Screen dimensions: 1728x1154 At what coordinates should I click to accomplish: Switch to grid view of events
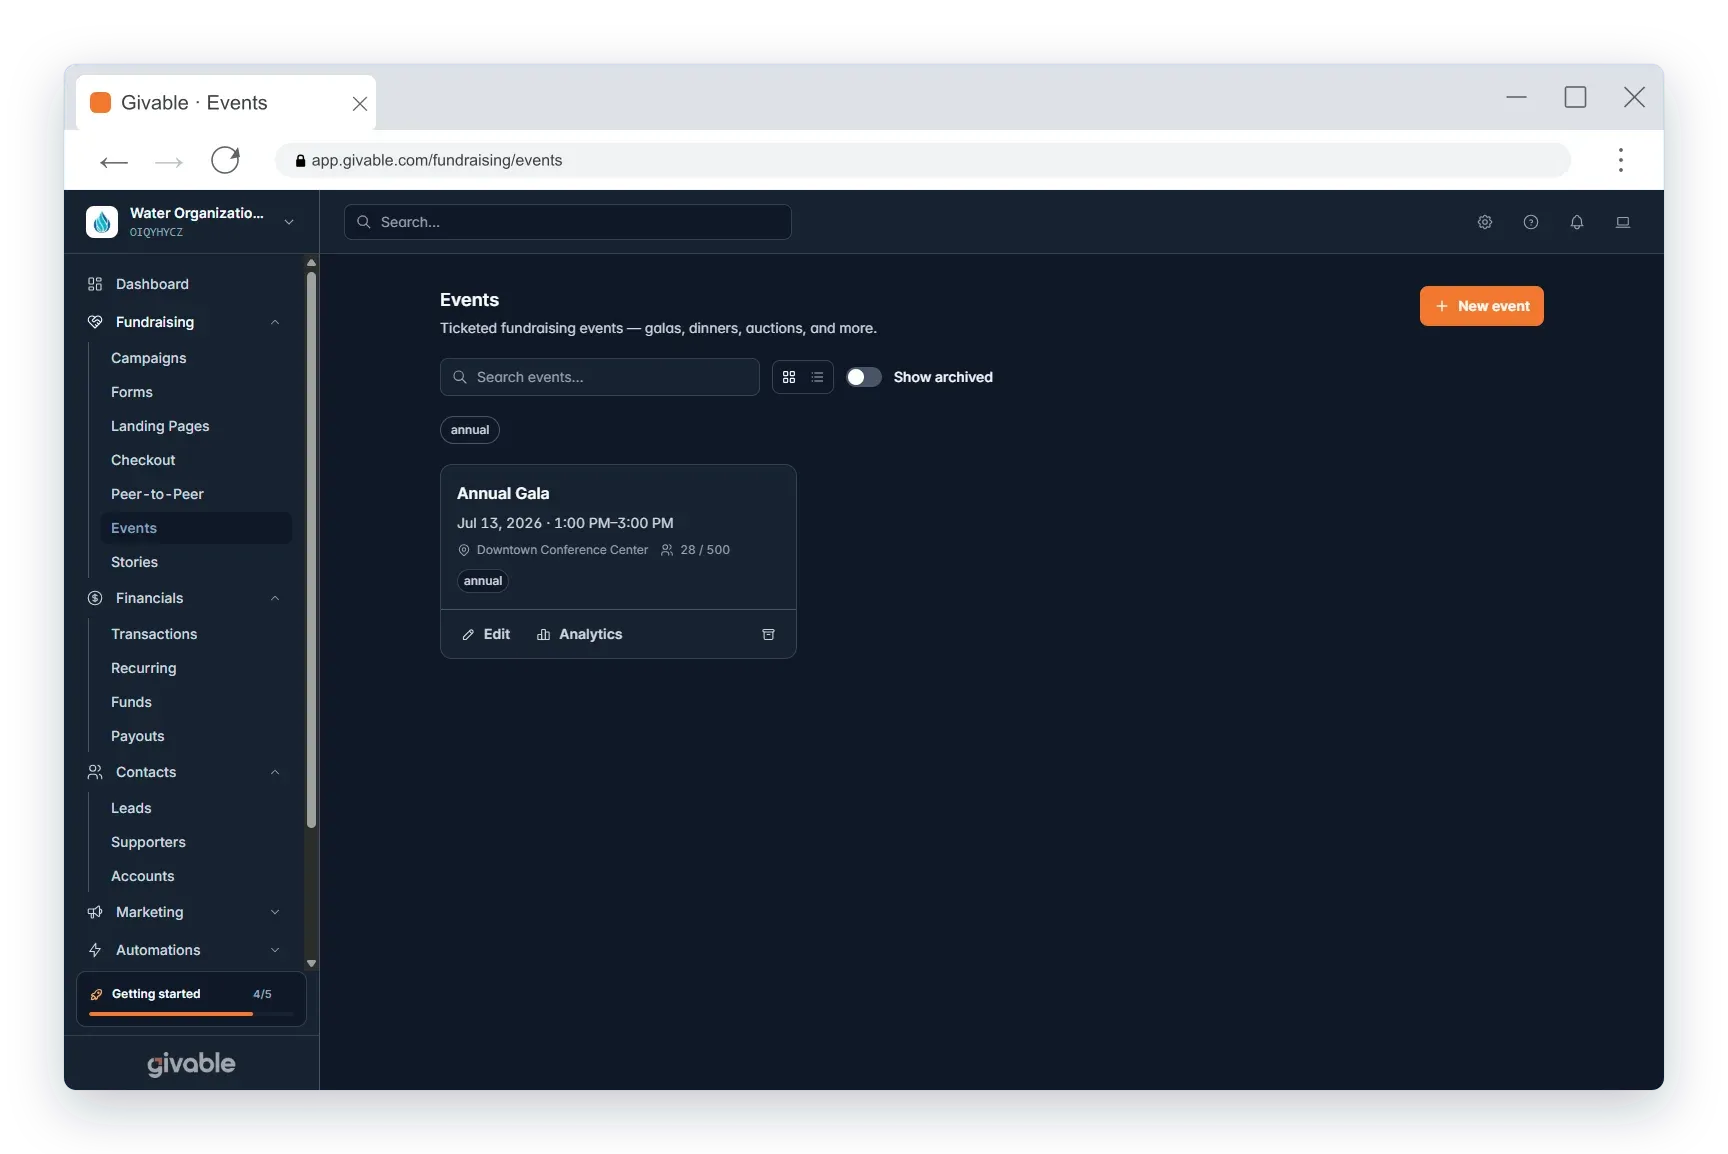click(x=789, y=377)
